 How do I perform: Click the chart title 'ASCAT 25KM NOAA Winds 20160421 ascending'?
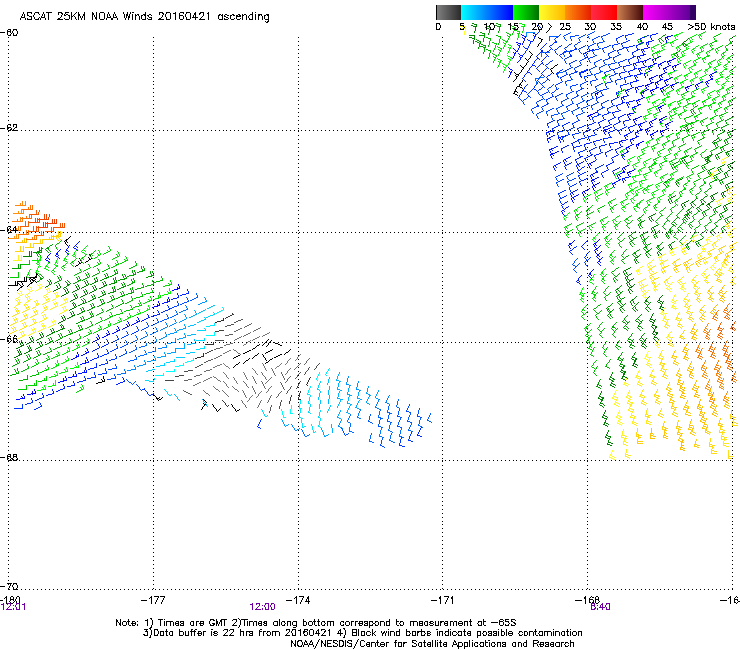pyautogui.click(x=144, y=17)
